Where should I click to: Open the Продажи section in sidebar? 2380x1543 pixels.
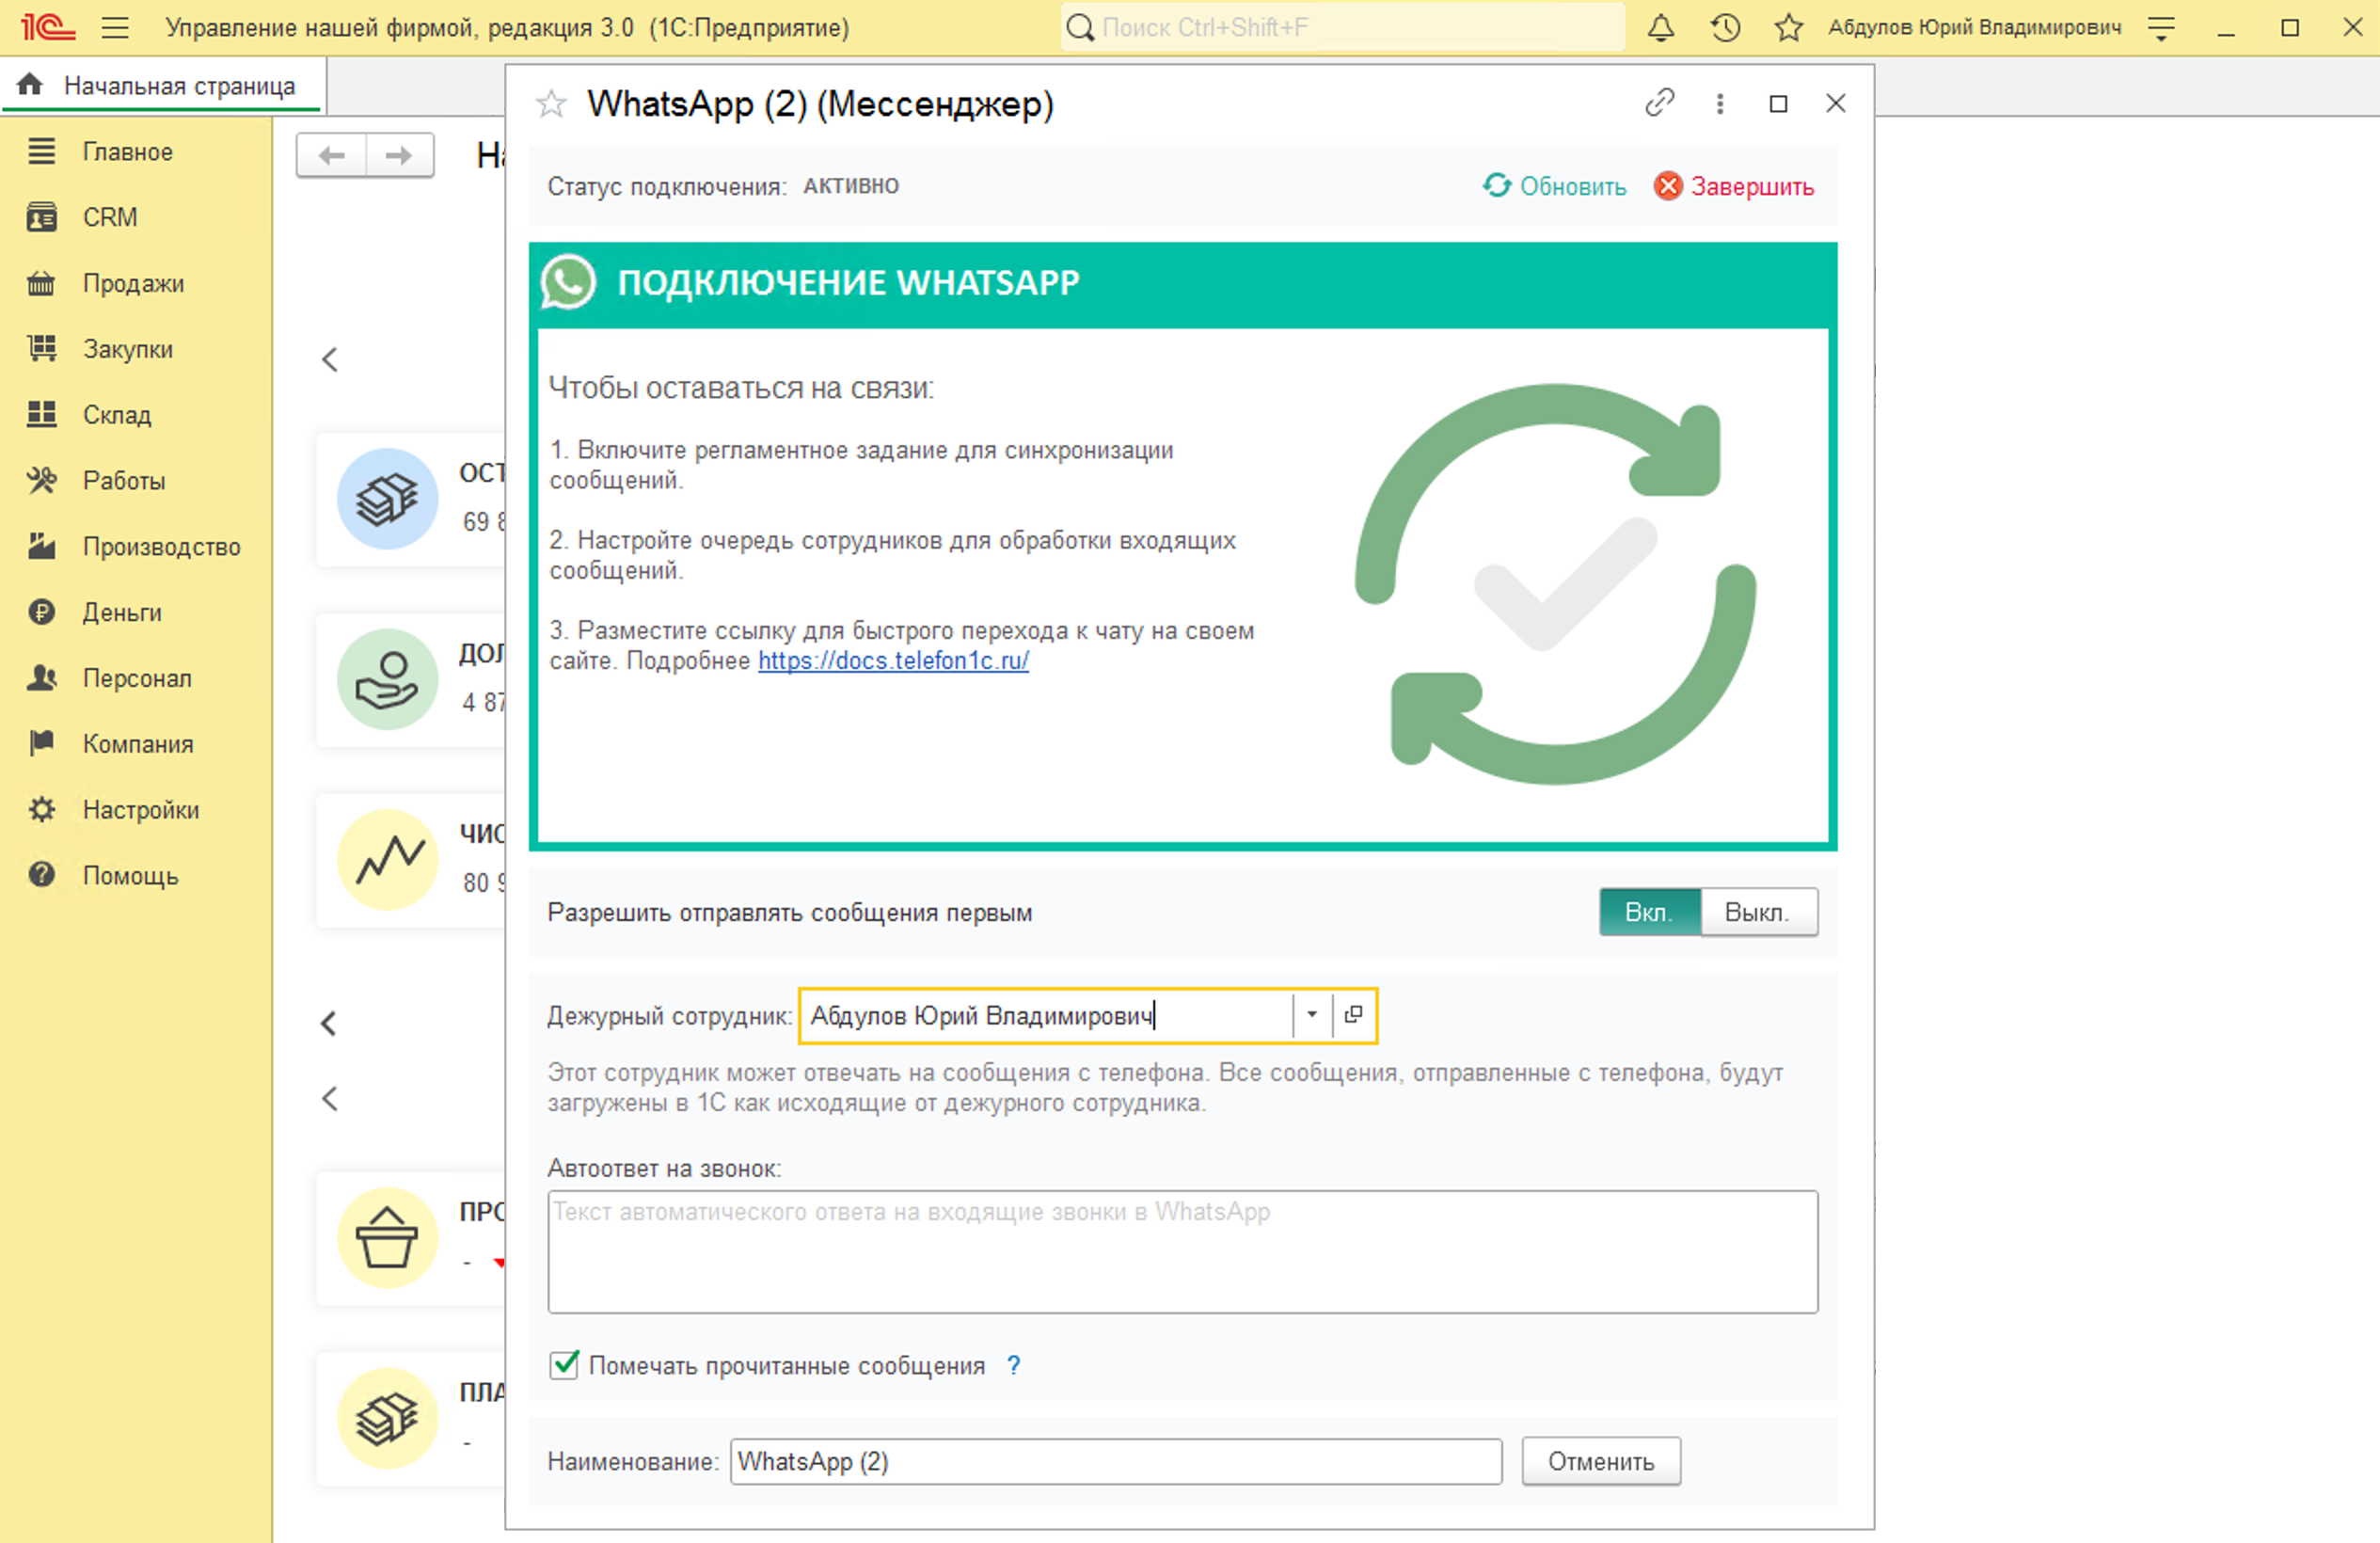[133, 283]
